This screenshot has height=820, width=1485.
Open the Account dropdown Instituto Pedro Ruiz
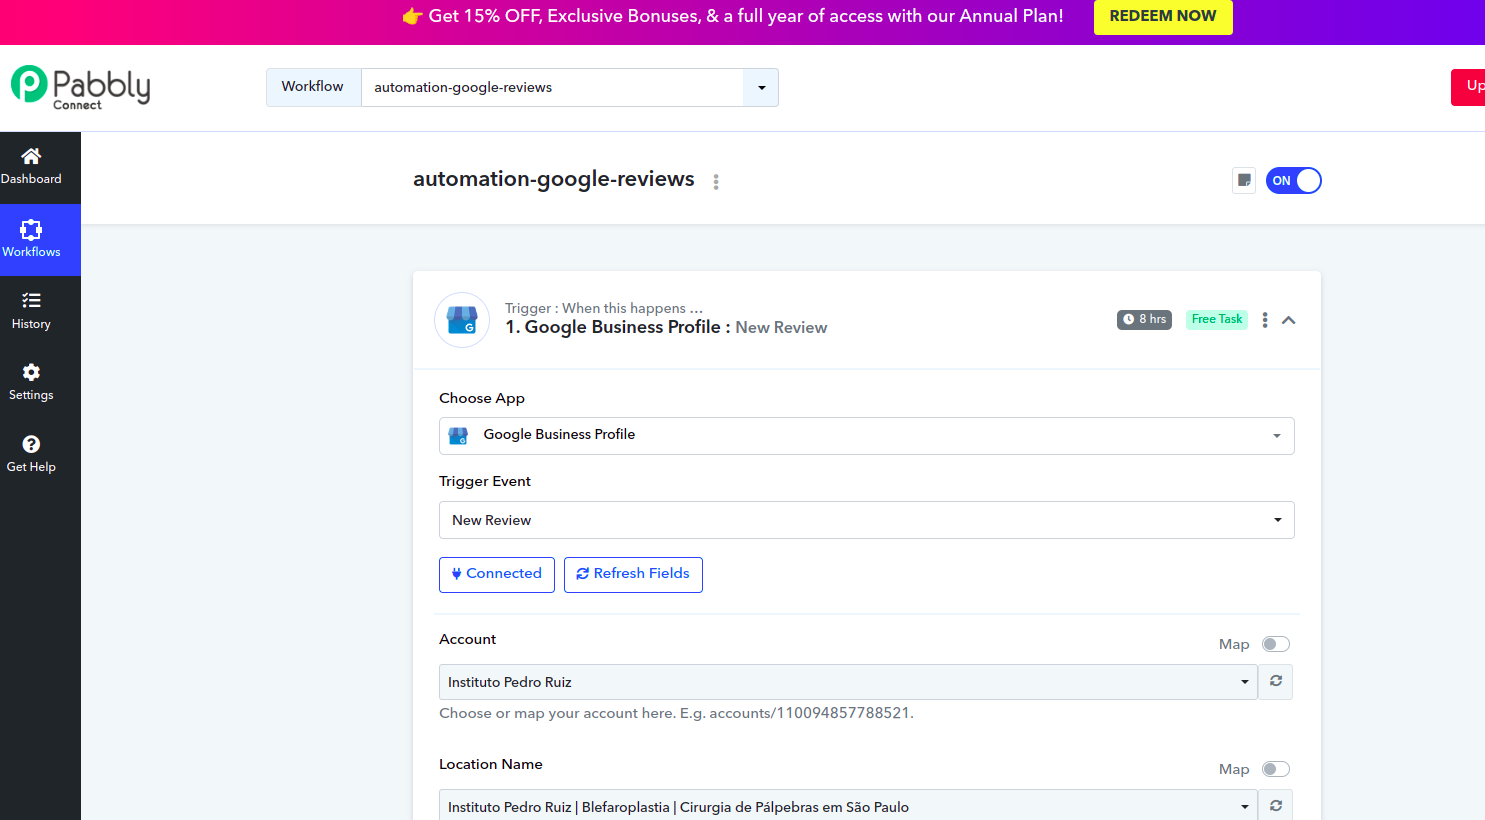click(848, 682)
